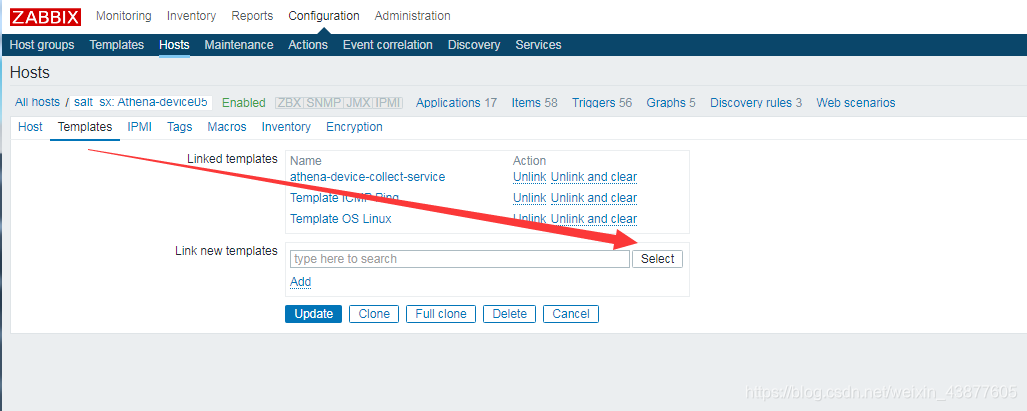Click the Name column header

[x=306, y=161]
